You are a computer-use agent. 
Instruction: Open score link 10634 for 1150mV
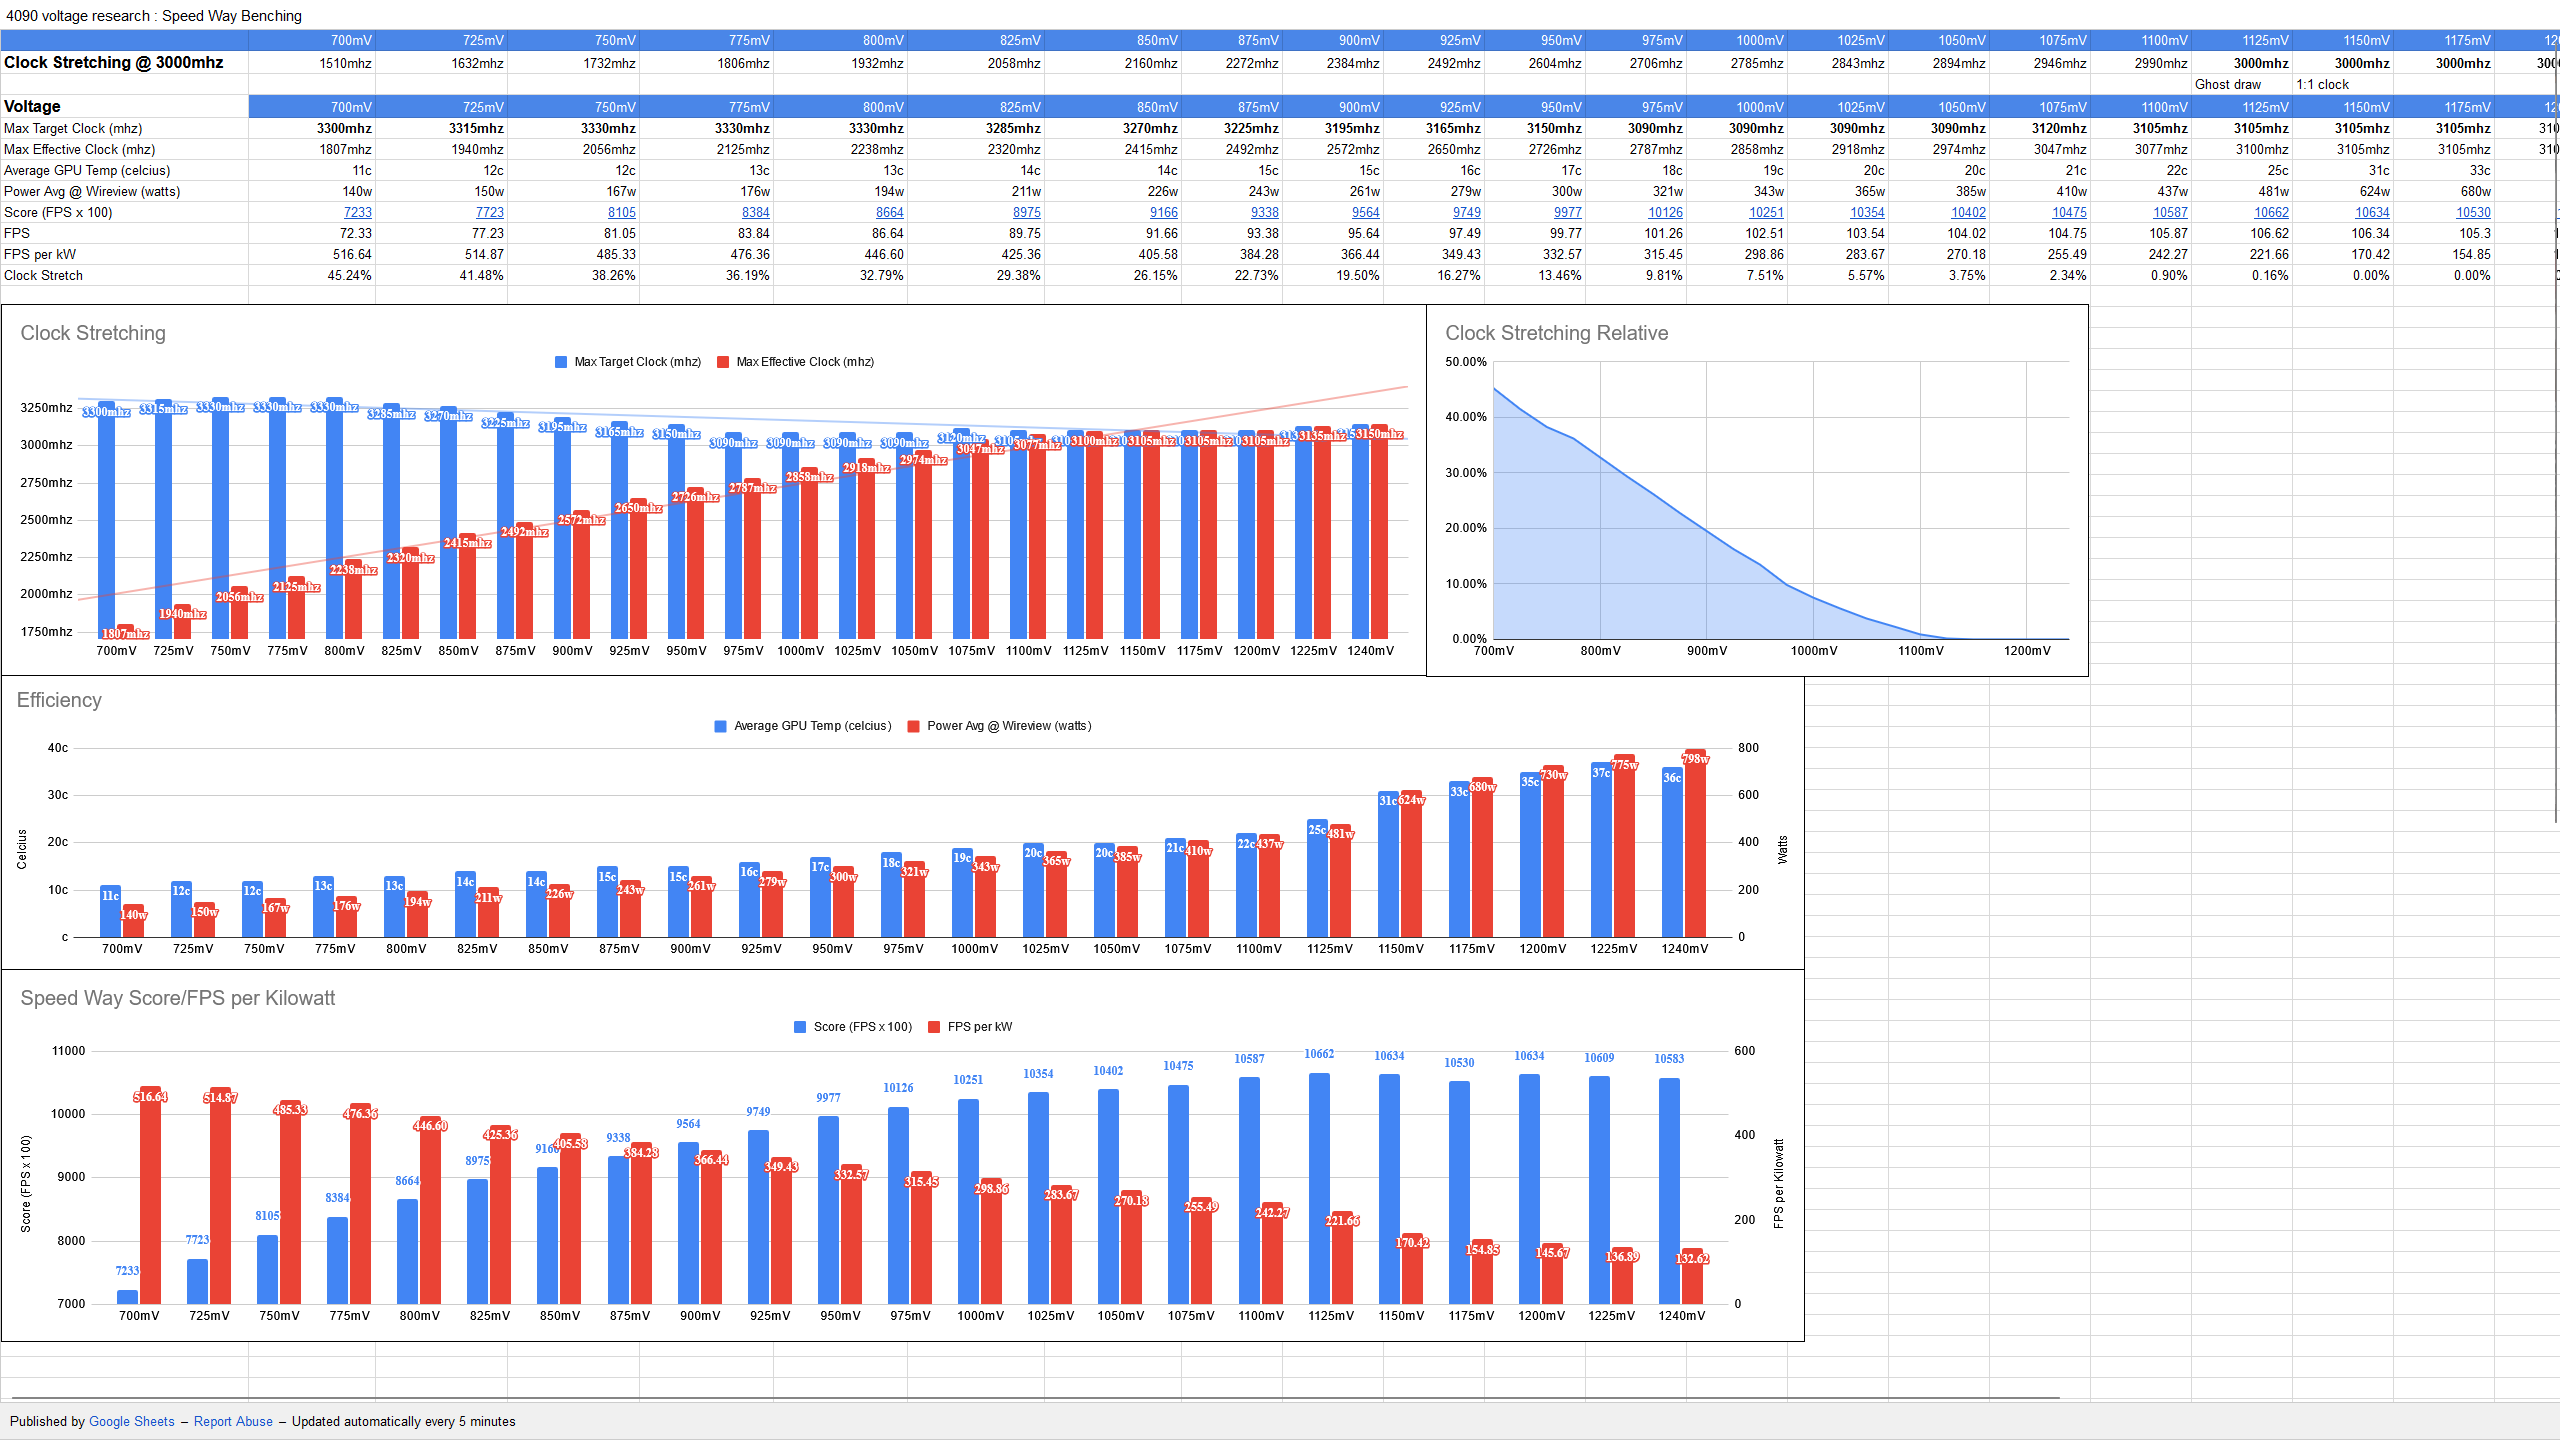pos(2372,212)
